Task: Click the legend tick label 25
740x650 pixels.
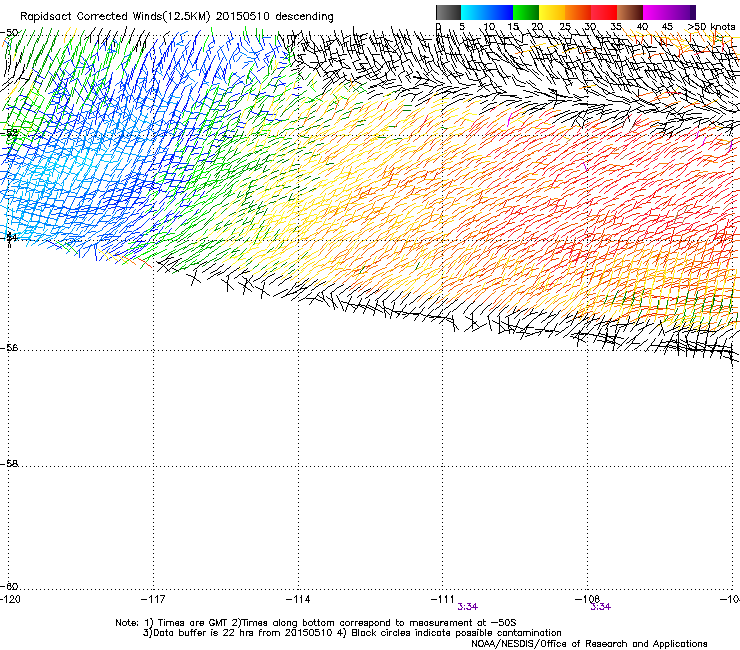Action: point(565,27)
